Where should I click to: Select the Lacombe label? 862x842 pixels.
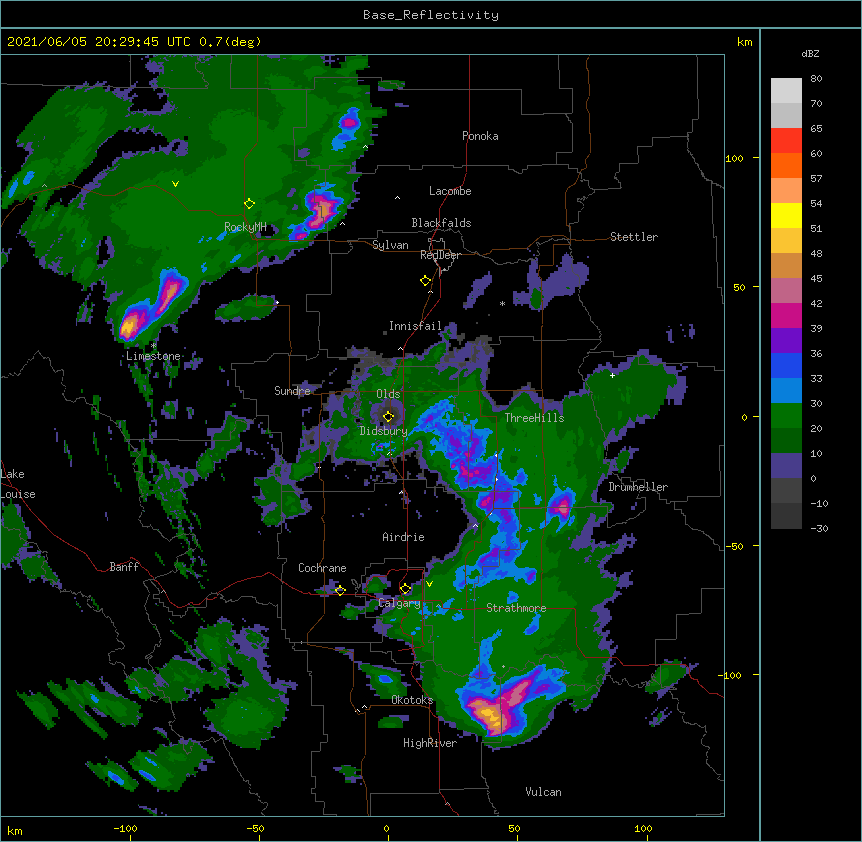[x=450, y=191]
